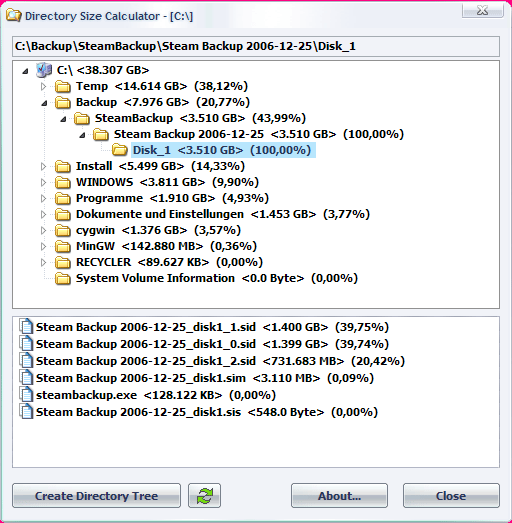Image resolution: width=512 pixels, height=523 pixels.
Task: Click the path field showing Disk_1 location
Action: (x=256, y=46)
